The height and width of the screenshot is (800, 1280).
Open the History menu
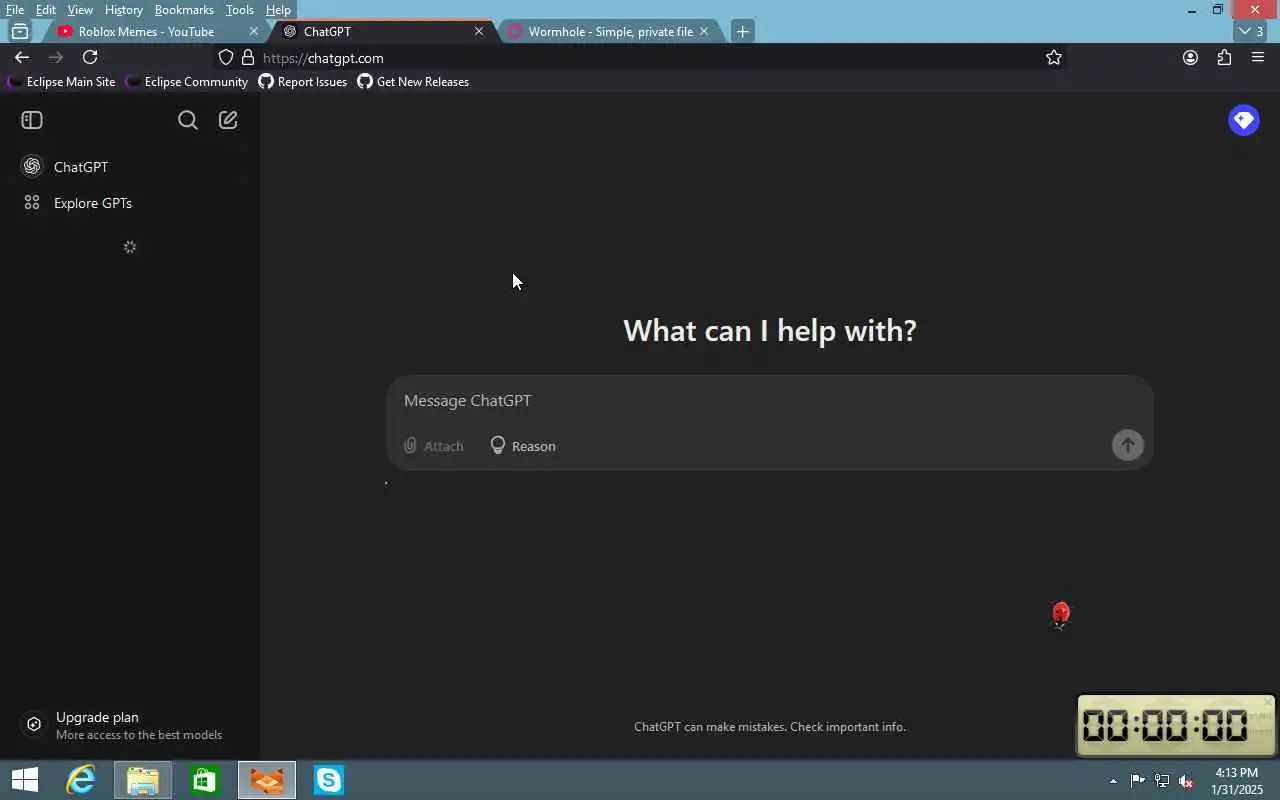pyautogui.click(x=123, y=10)
